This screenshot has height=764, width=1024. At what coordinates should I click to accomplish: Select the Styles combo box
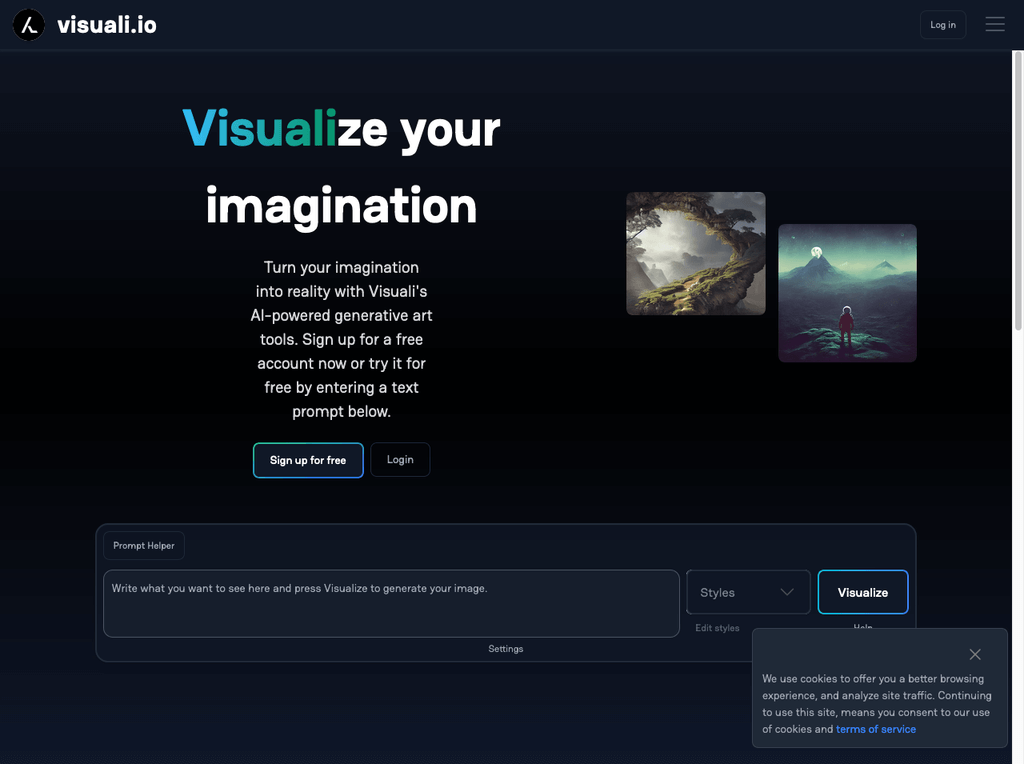(747, 592)
